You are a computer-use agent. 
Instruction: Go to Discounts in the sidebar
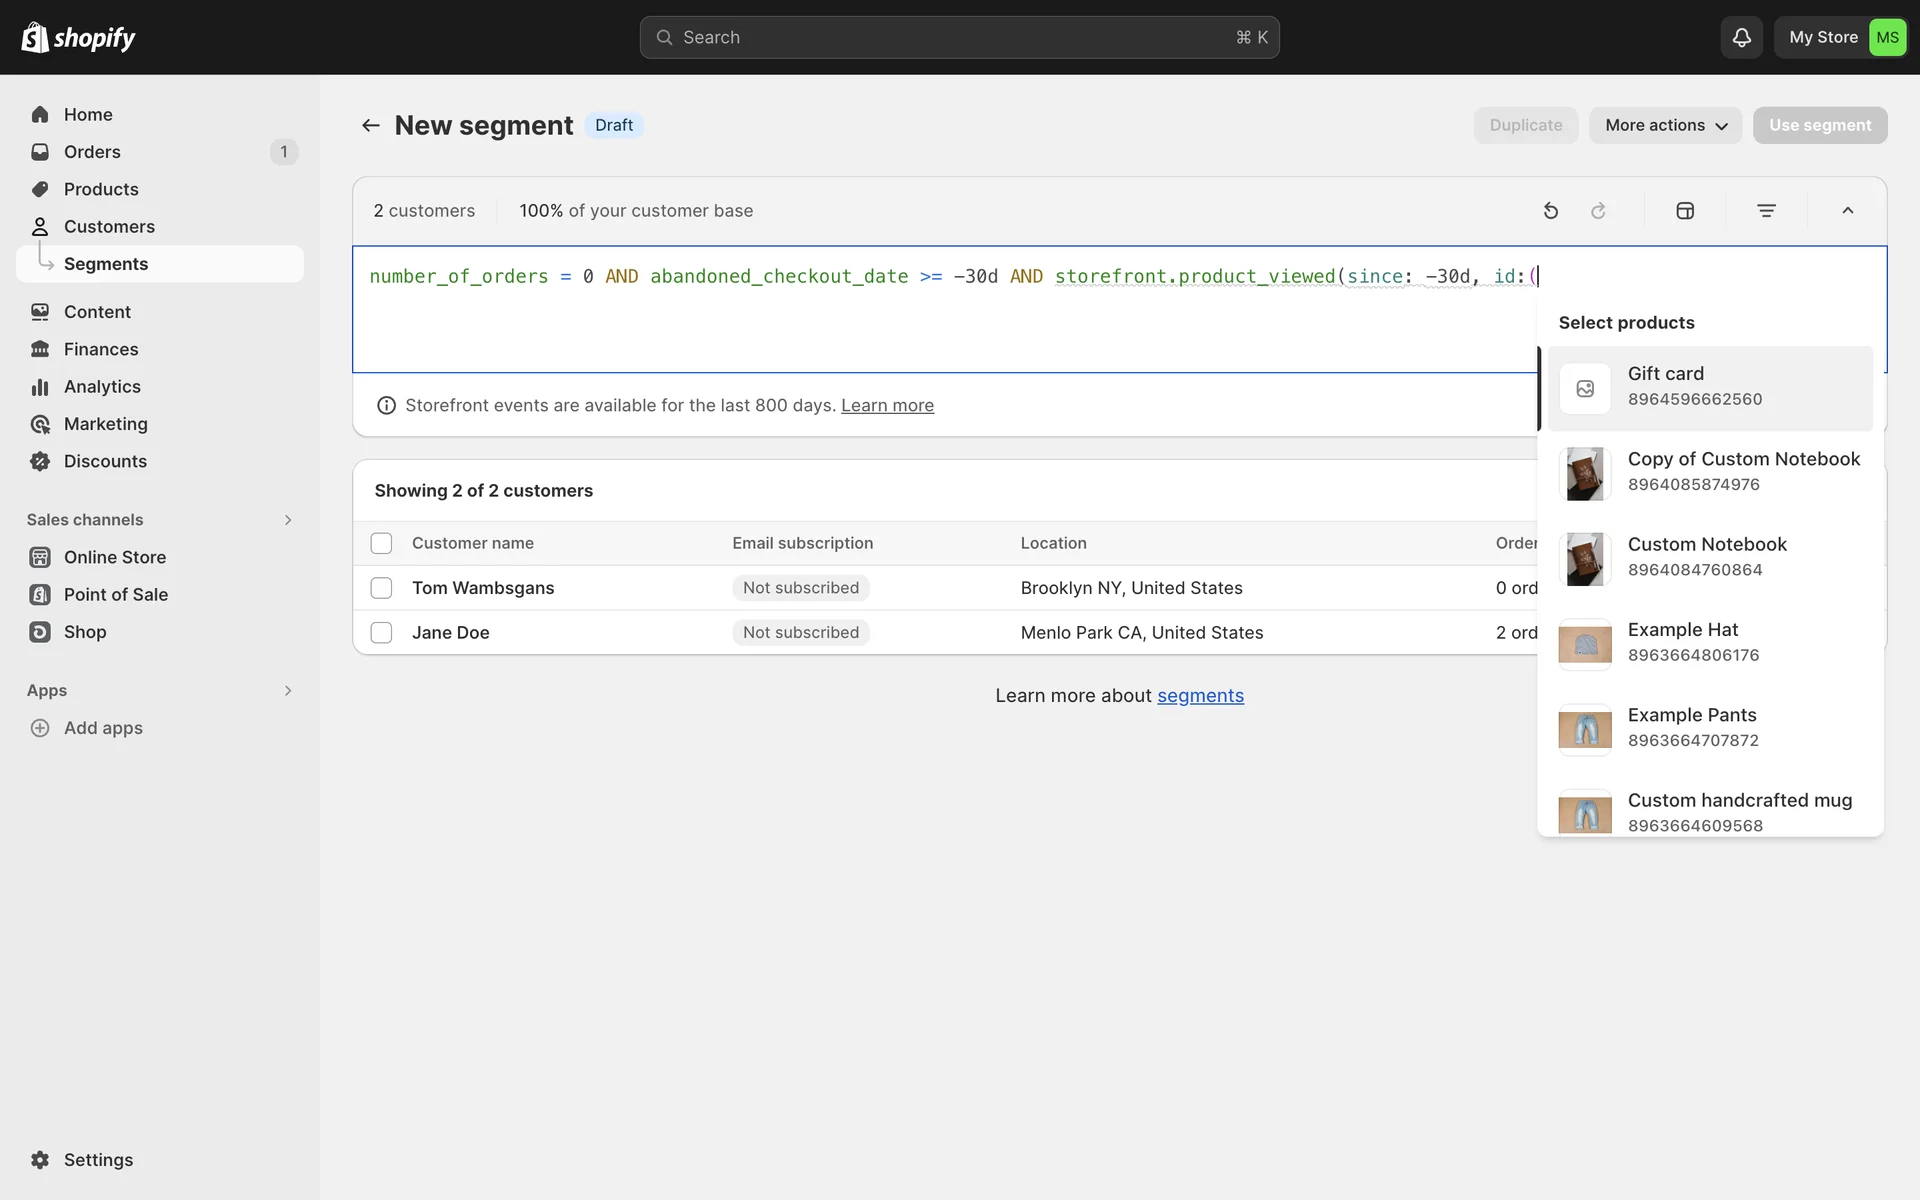point(105,461)
